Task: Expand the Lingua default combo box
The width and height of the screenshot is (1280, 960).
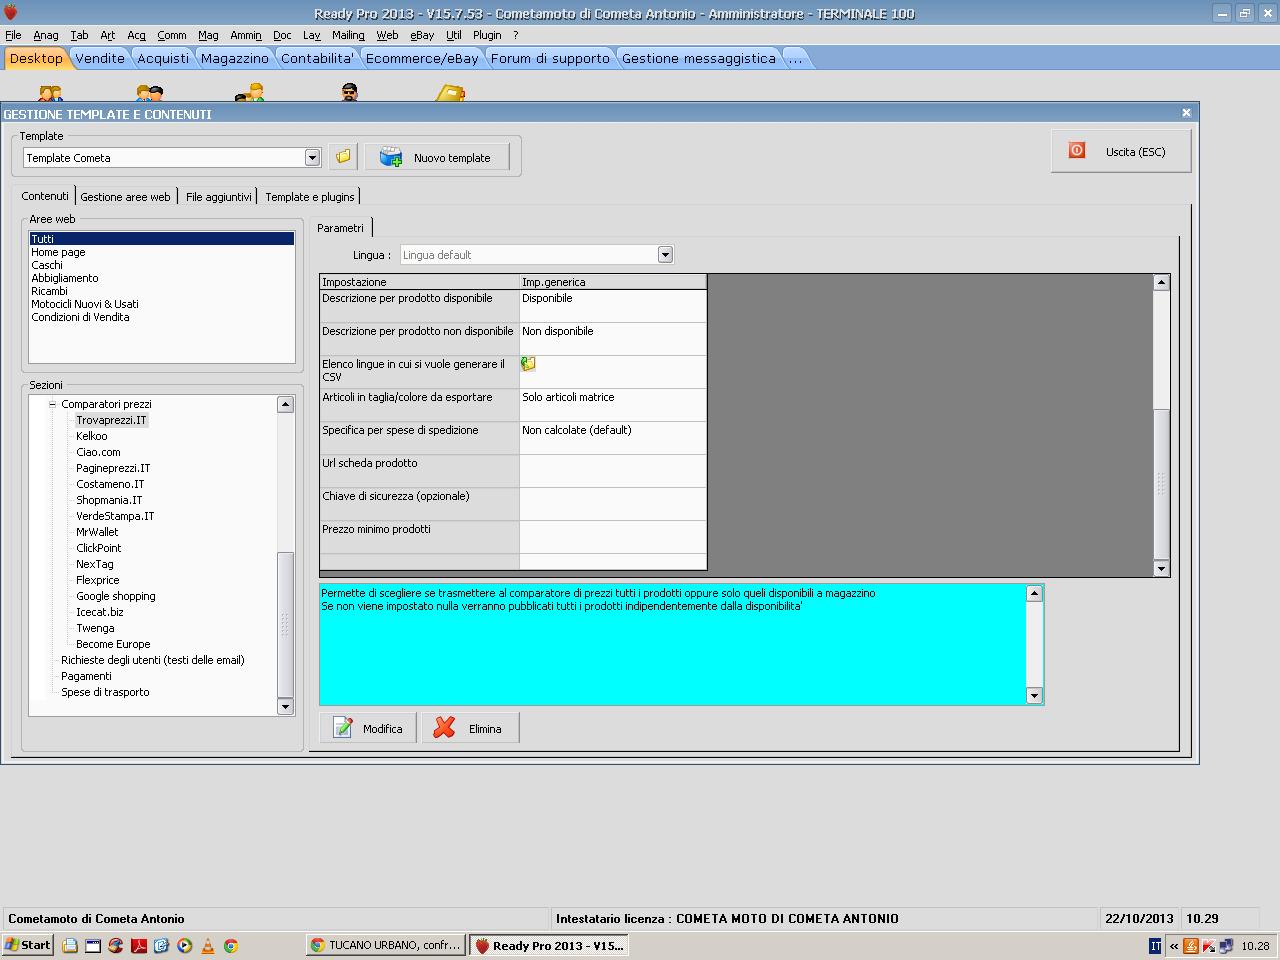Action: pos(665,255)
